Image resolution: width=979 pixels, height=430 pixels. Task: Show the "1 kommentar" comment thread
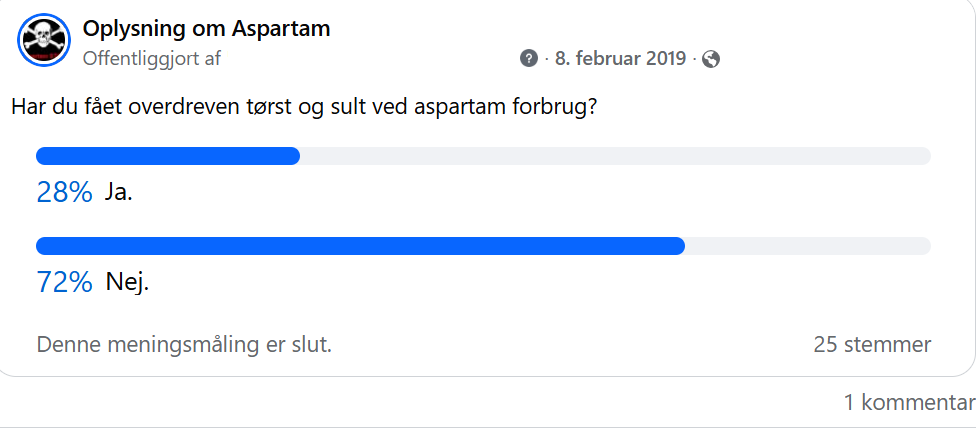click(x=908, y=403)
